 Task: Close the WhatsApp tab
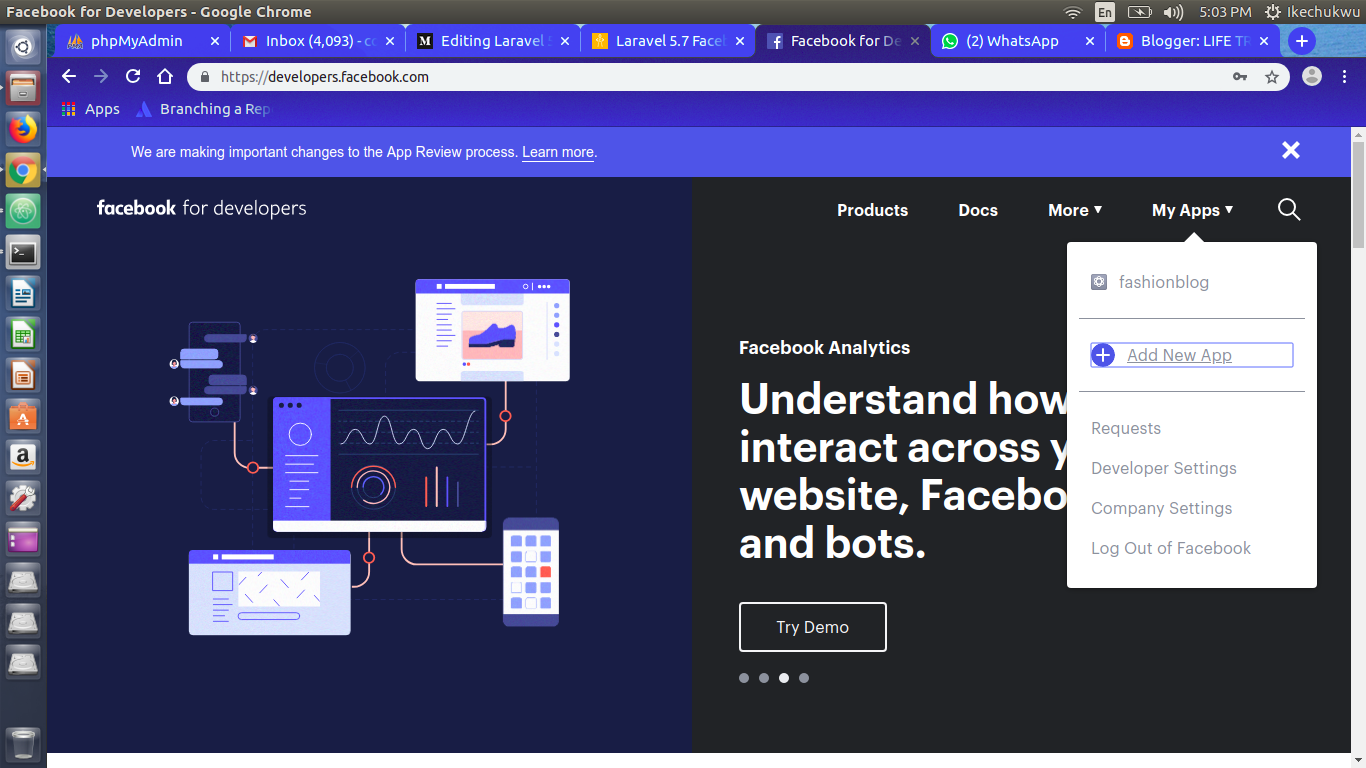[x=1090, y=41]
